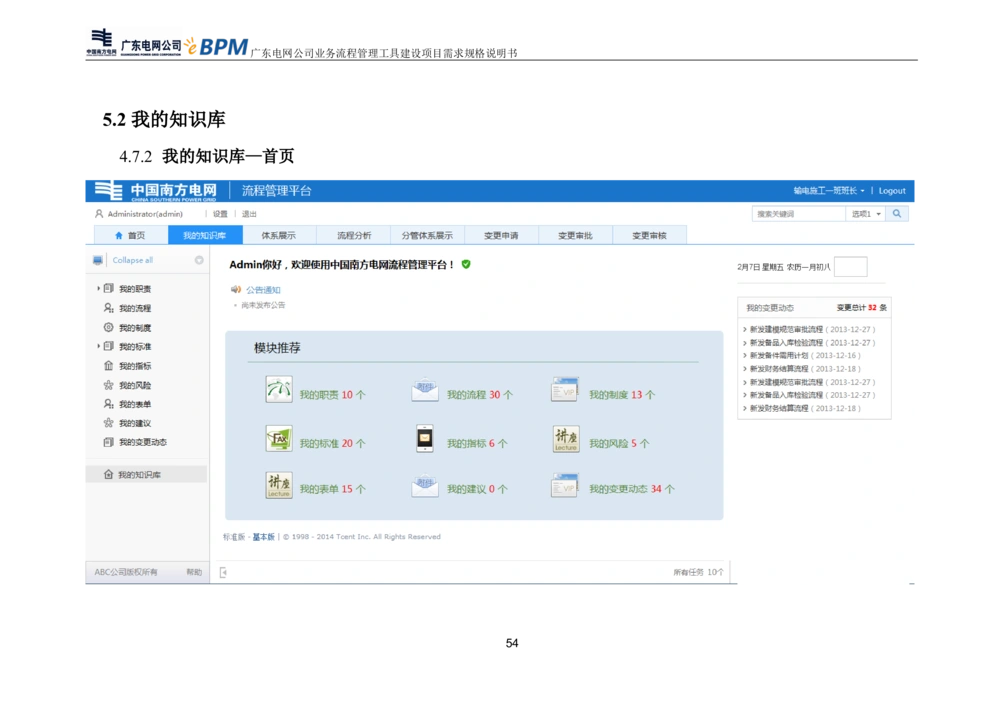Click inside the 搜索关键词 input field
Screen dimensions: 1000x707
(x=795, y=213)
